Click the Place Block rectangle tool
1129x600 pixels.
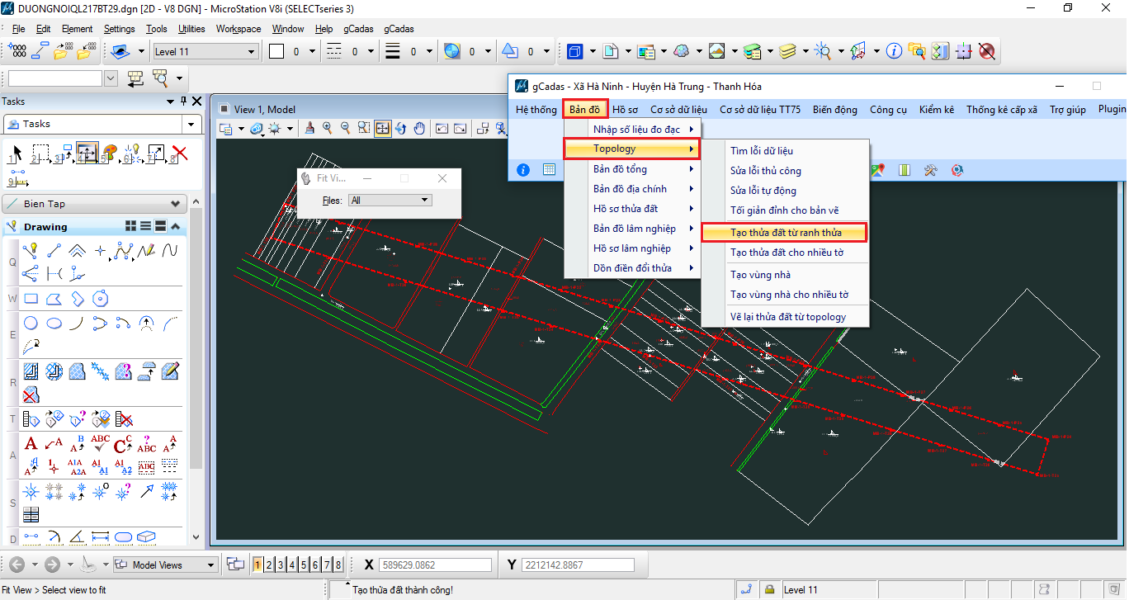pyautogui.click(x=31, y=298)
